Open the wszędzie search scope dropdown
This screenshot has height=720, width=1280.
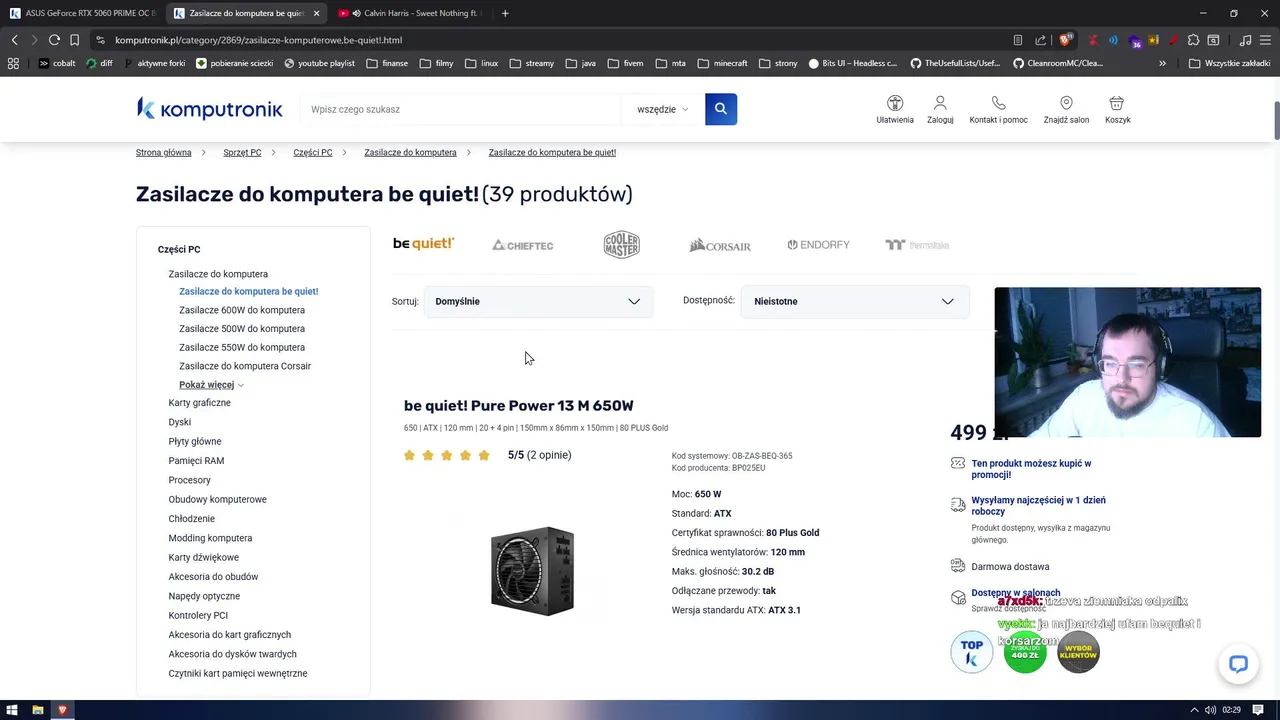click(x=662, y=109)
